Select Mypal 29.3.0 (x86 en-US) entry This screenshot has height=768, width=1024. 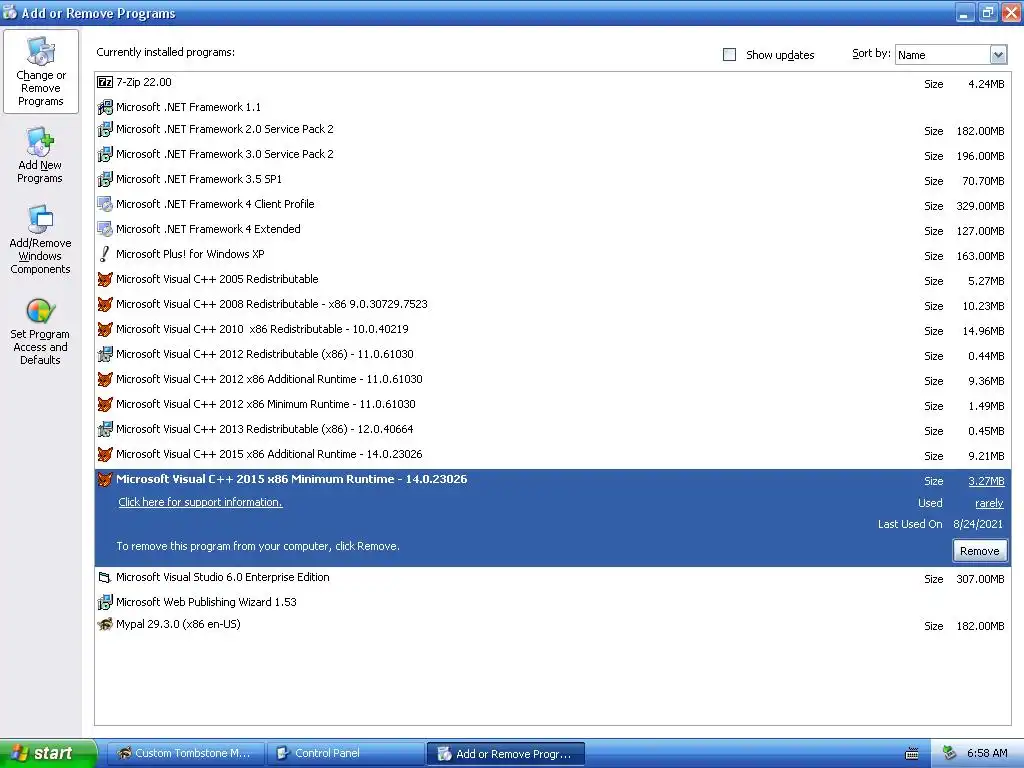coord(552,625)
